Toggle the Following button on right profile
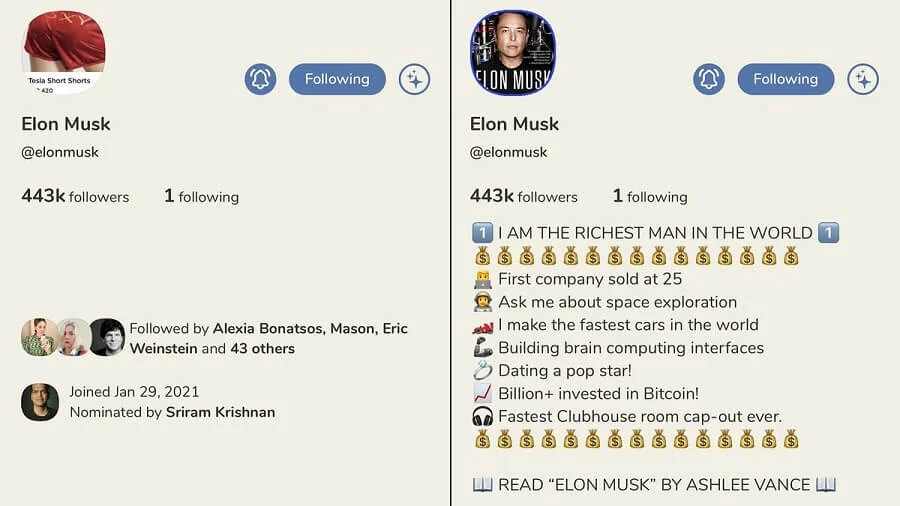Viewport: 900px width, 506px height. coord(786,79)
